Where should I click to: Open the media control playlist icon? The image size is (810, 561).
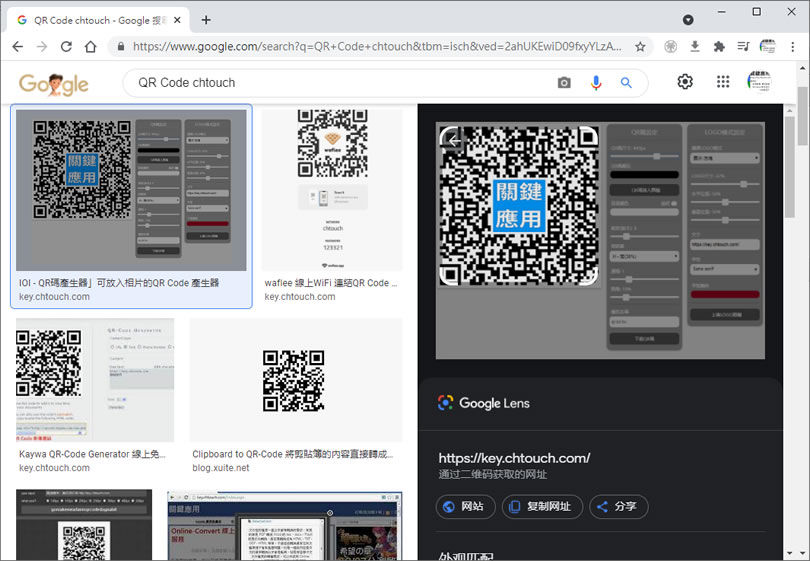point(743,46)
